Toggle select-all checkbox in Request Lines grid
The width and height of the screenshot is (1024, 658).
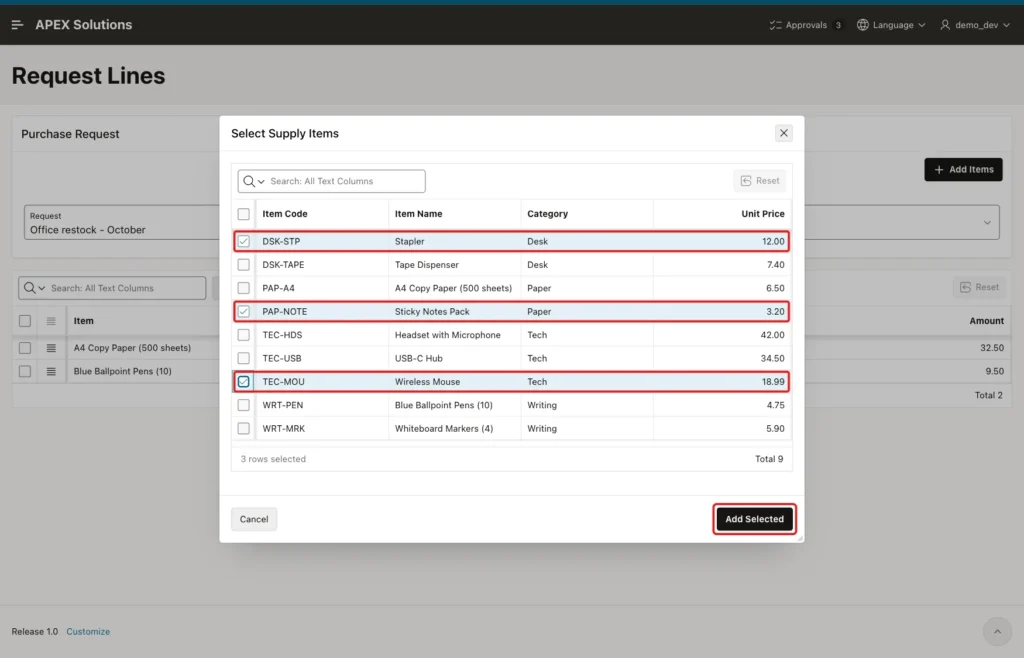point(25,321)
